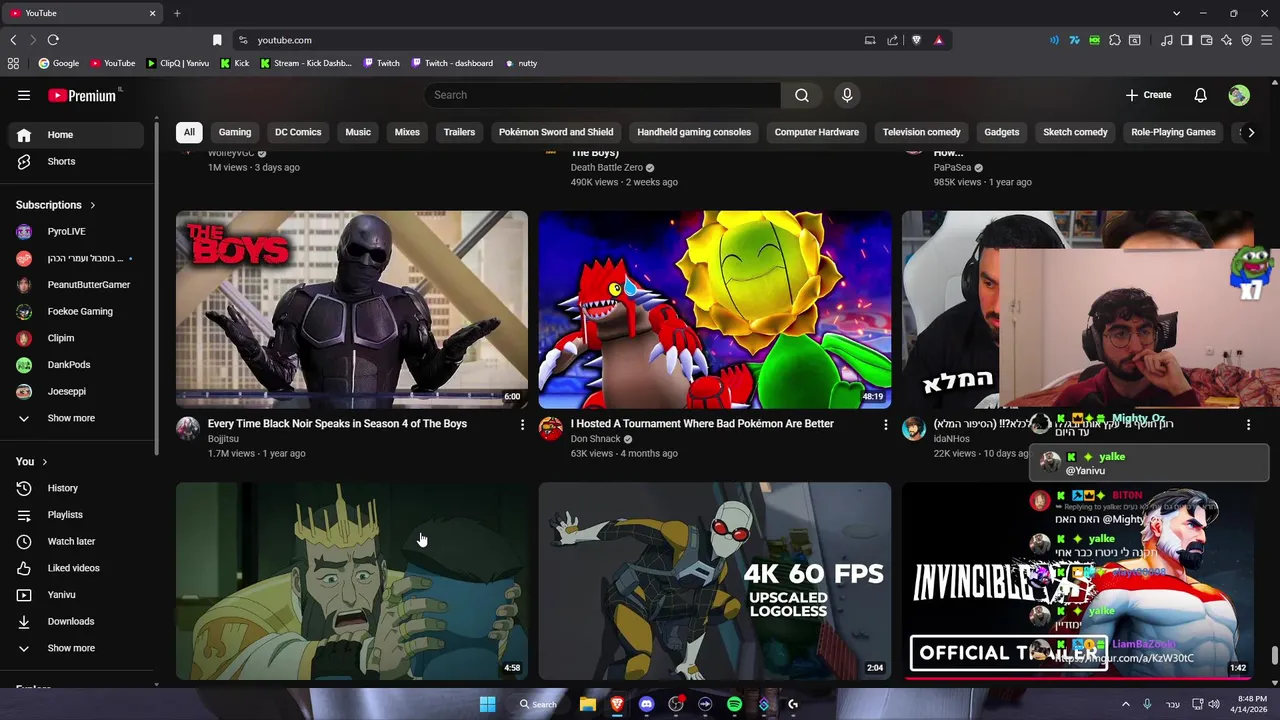Image resolution: width=1280 pixels, height=720 pixels.
Task: Open options for the Bad Pokémon Tournament video
Action: [x=885, y=425]
